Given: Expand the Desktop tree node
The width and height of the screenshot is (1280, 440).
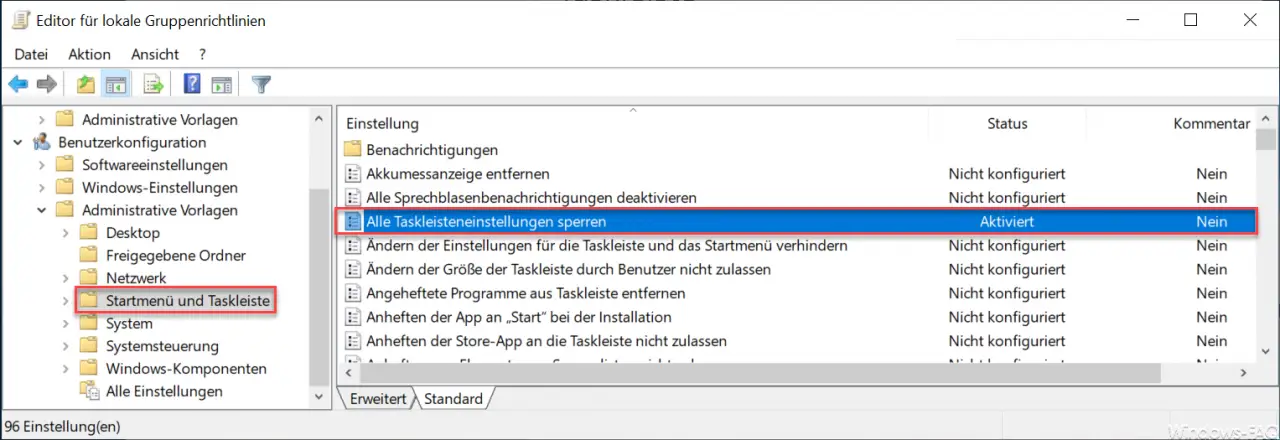Looking at the screenshot, I should tap(65, 233).
